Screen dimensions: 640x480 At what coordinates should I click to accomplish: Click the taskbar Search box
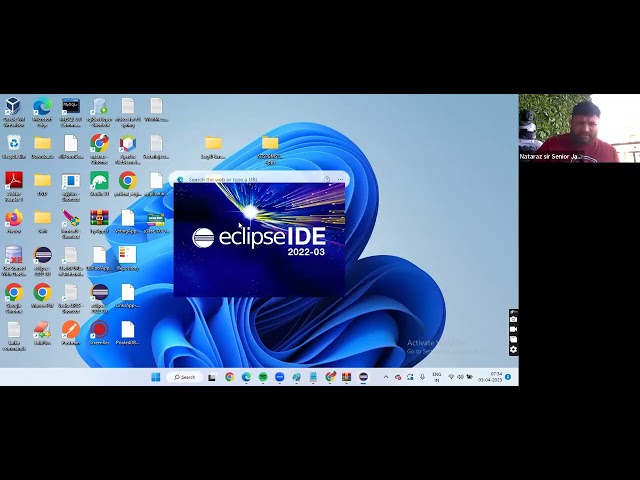point(184,377)
